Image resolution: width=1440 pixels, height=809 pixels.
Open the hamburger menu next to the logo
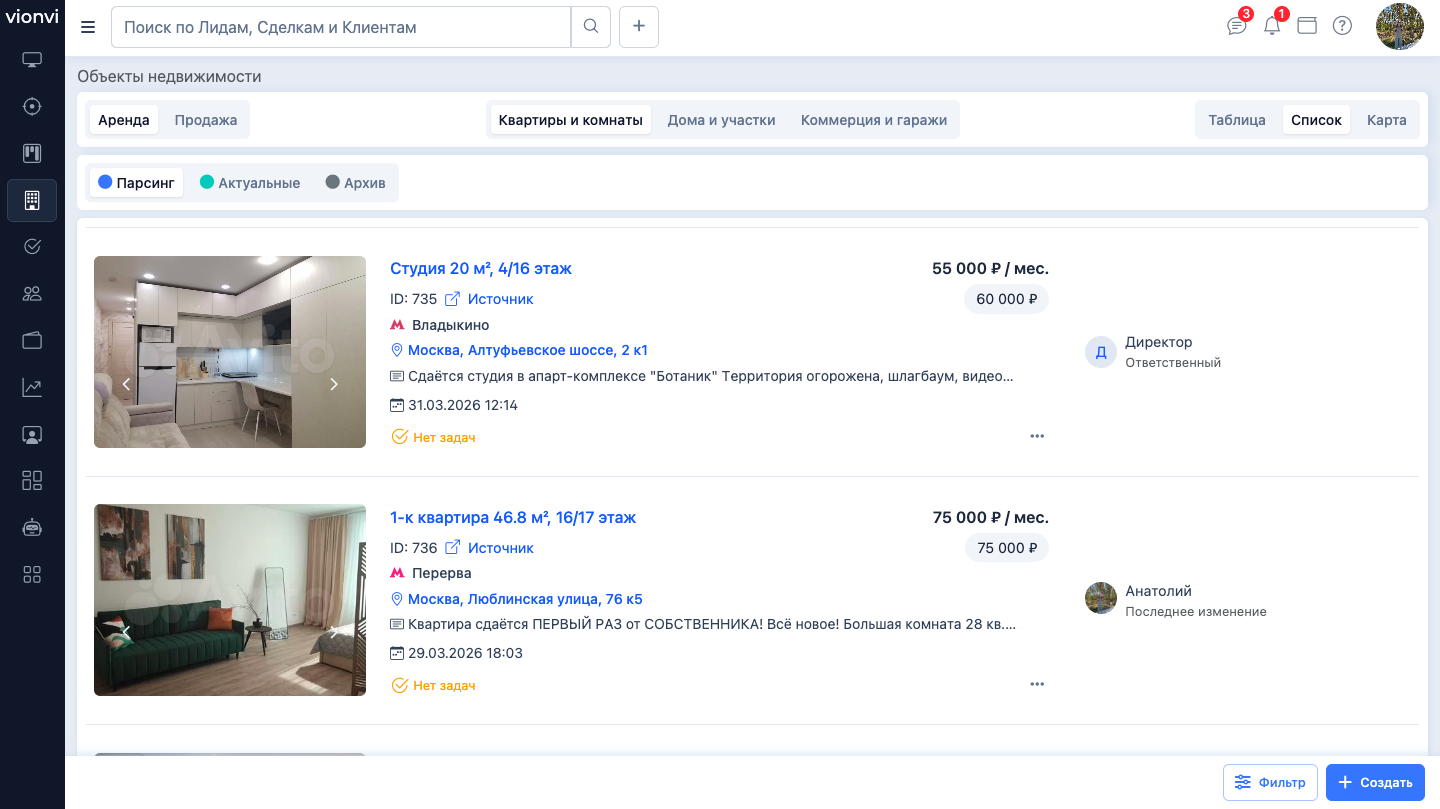(x=88, y=27)
